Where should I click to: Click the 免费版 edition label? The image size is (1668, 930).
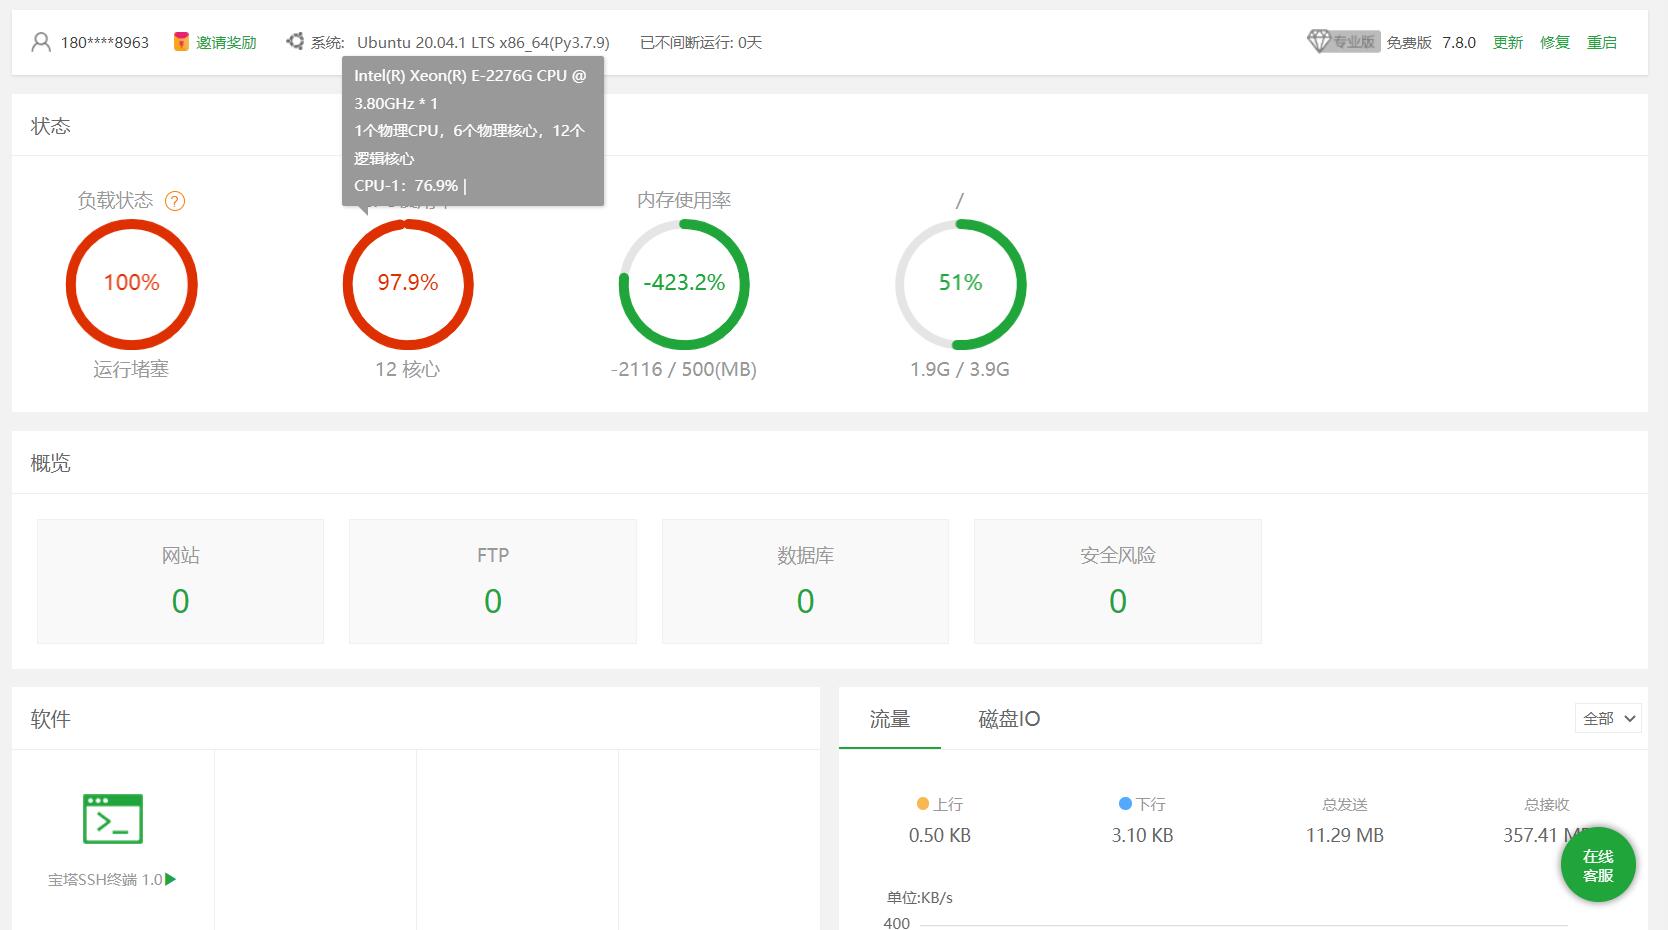pyautogui.click(x=1409, y=42)
